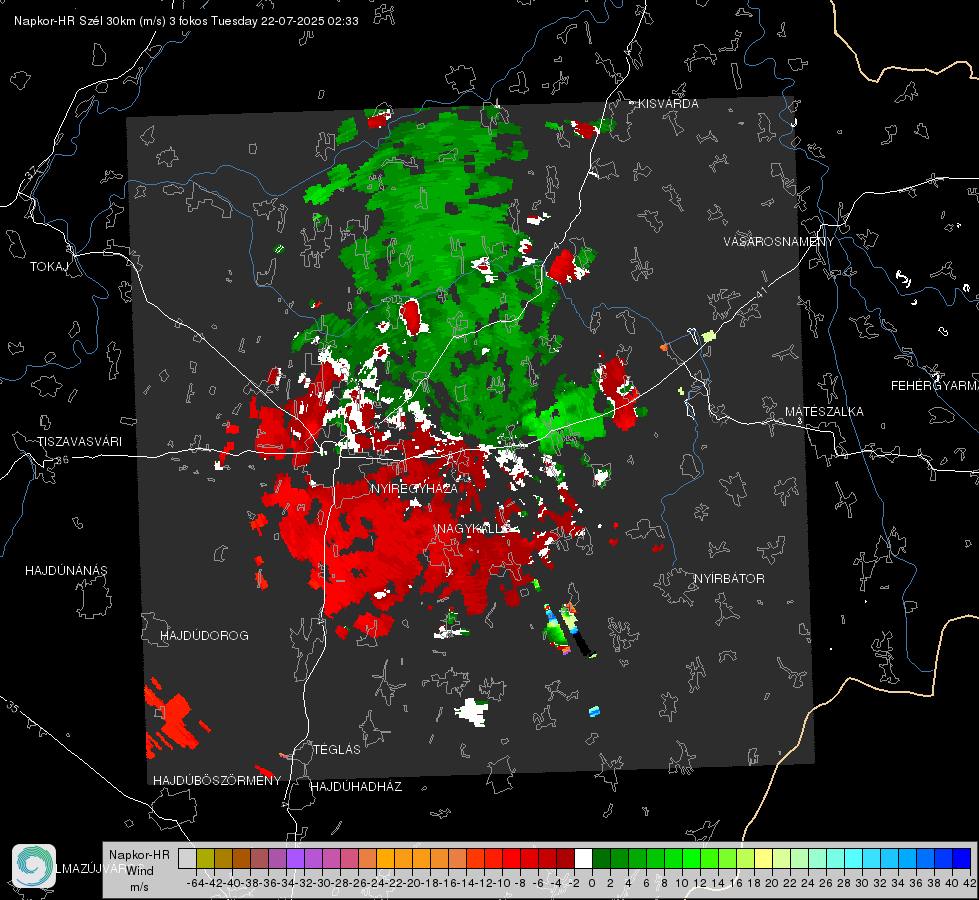Click the TOKAJ city label

click(49, 267)
